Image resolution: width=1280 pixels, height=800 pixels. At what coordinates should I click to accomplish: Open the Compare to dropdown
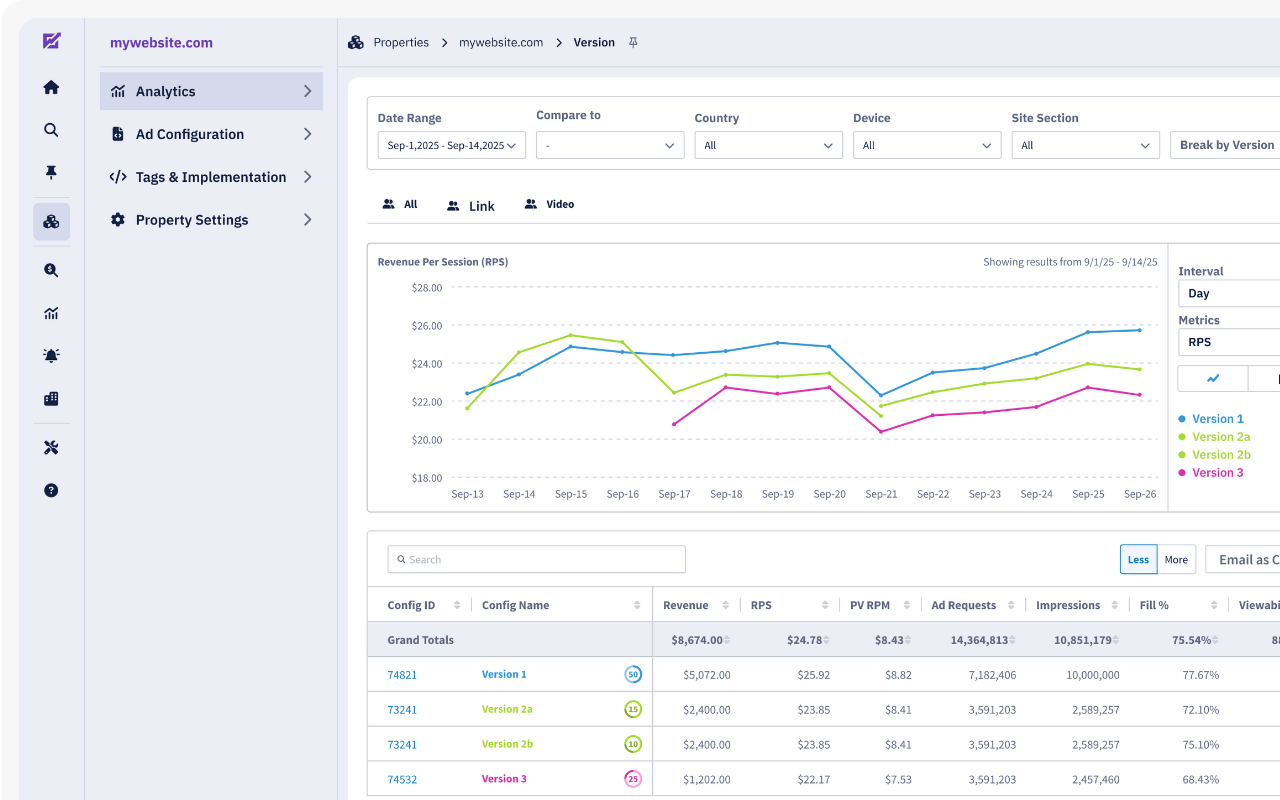click(x=610, y=145)
